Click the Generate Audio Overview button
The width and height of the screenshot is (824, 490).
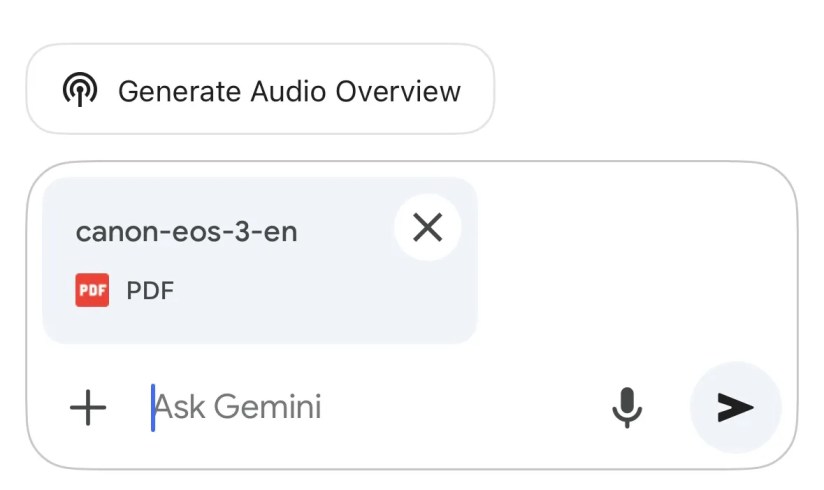[x=260, y=89]
